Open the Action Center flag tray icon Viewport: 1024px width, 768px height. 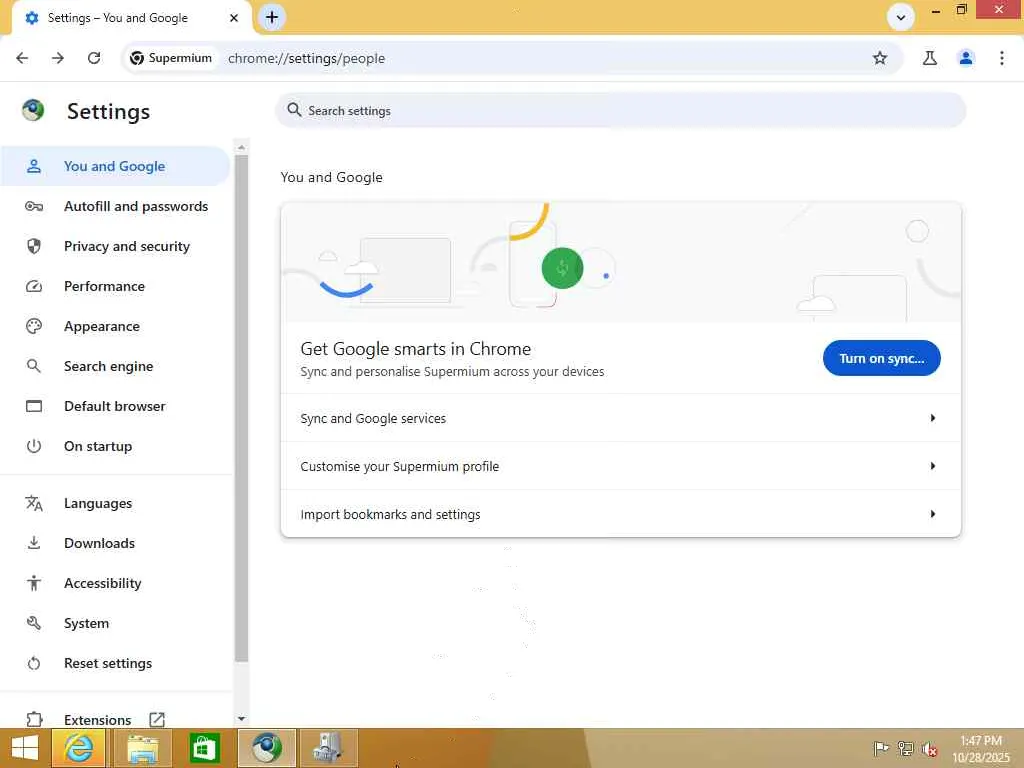881,748
